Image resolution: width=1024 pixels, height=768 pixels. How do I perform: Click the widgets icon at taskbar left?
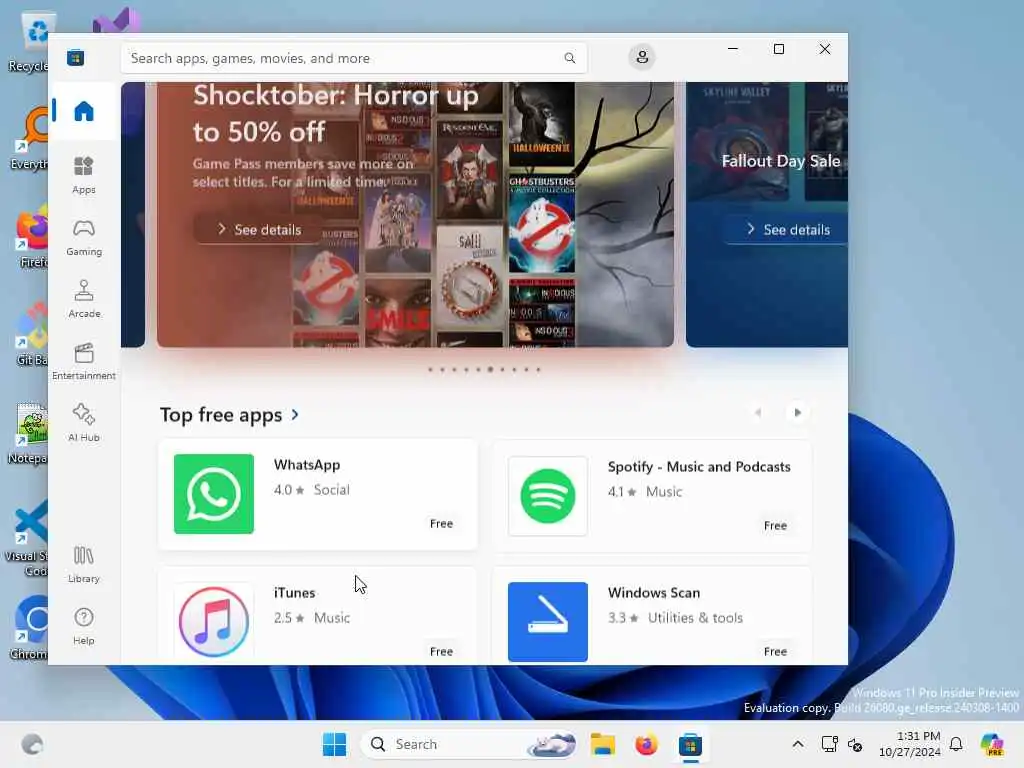pyautogui.click(x=32, y=744)
